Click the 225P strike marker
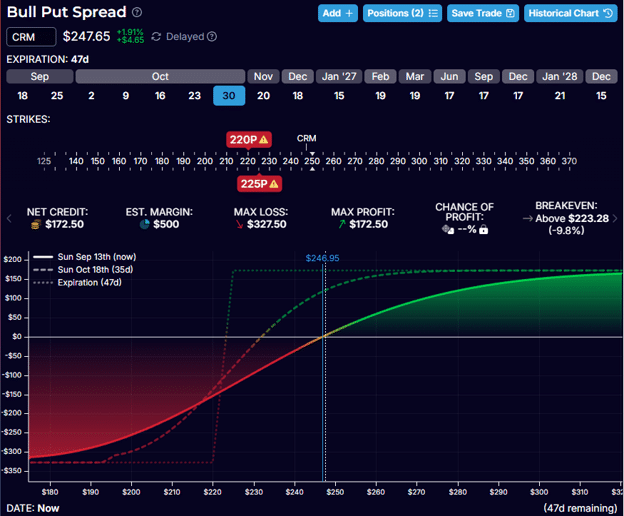The width and height of the screenshot is (624, 516). (259, 184)
